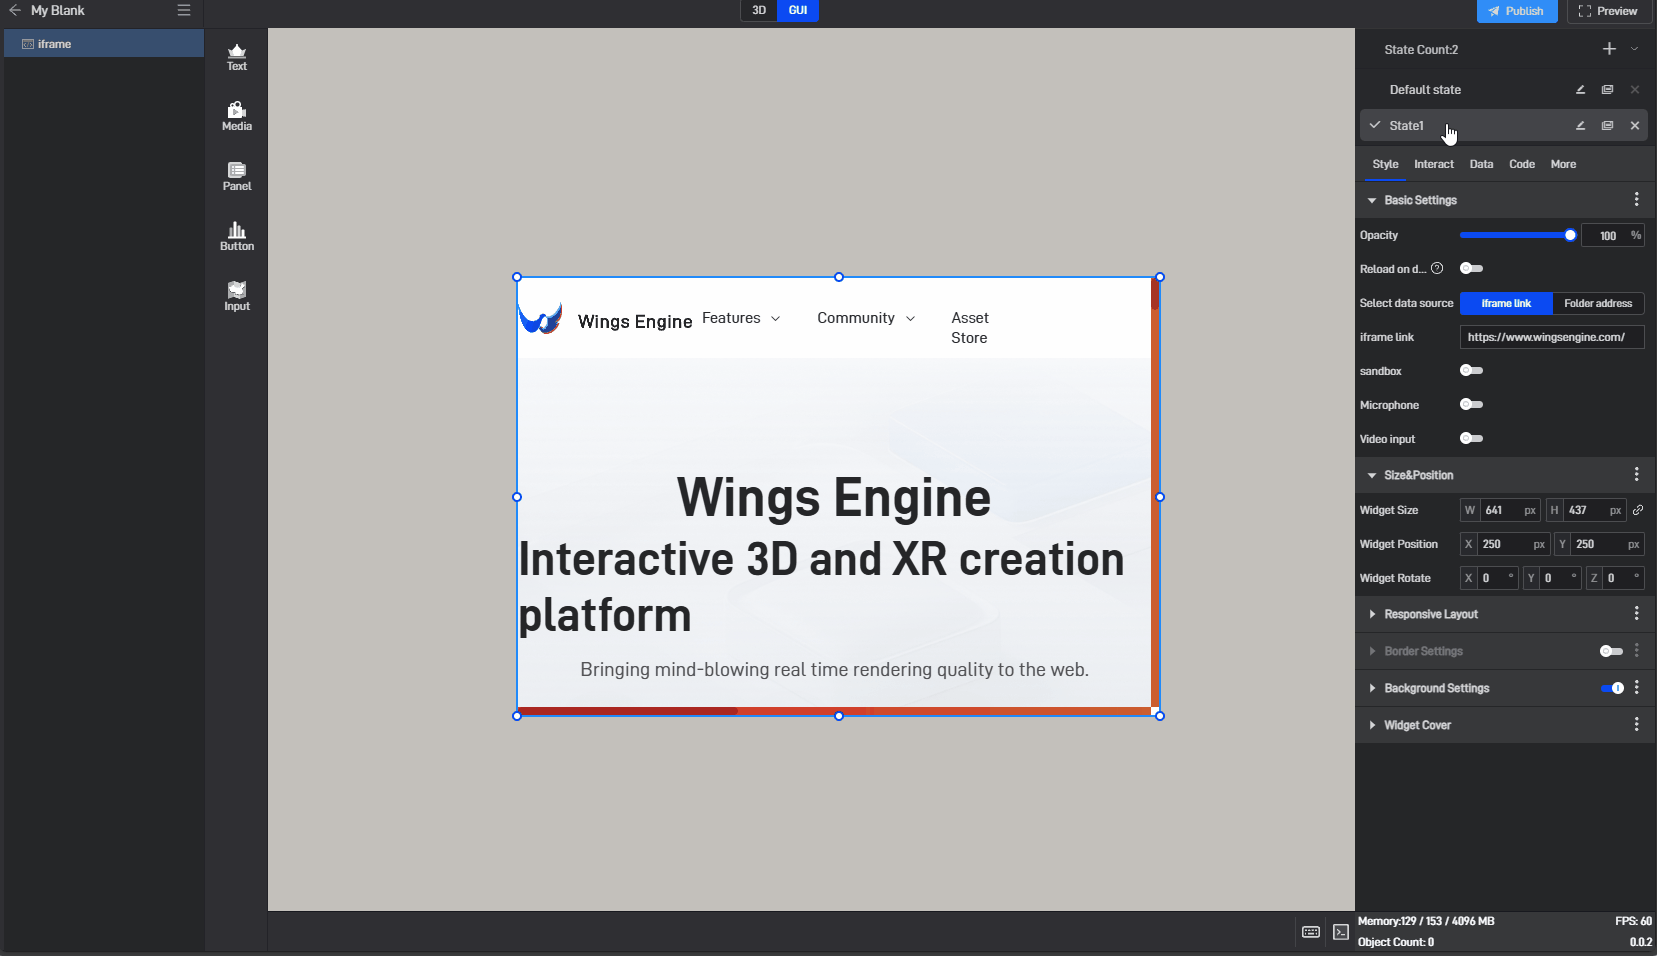
Task: Switch to the Style tab
Action: [x=1385, y=164]
